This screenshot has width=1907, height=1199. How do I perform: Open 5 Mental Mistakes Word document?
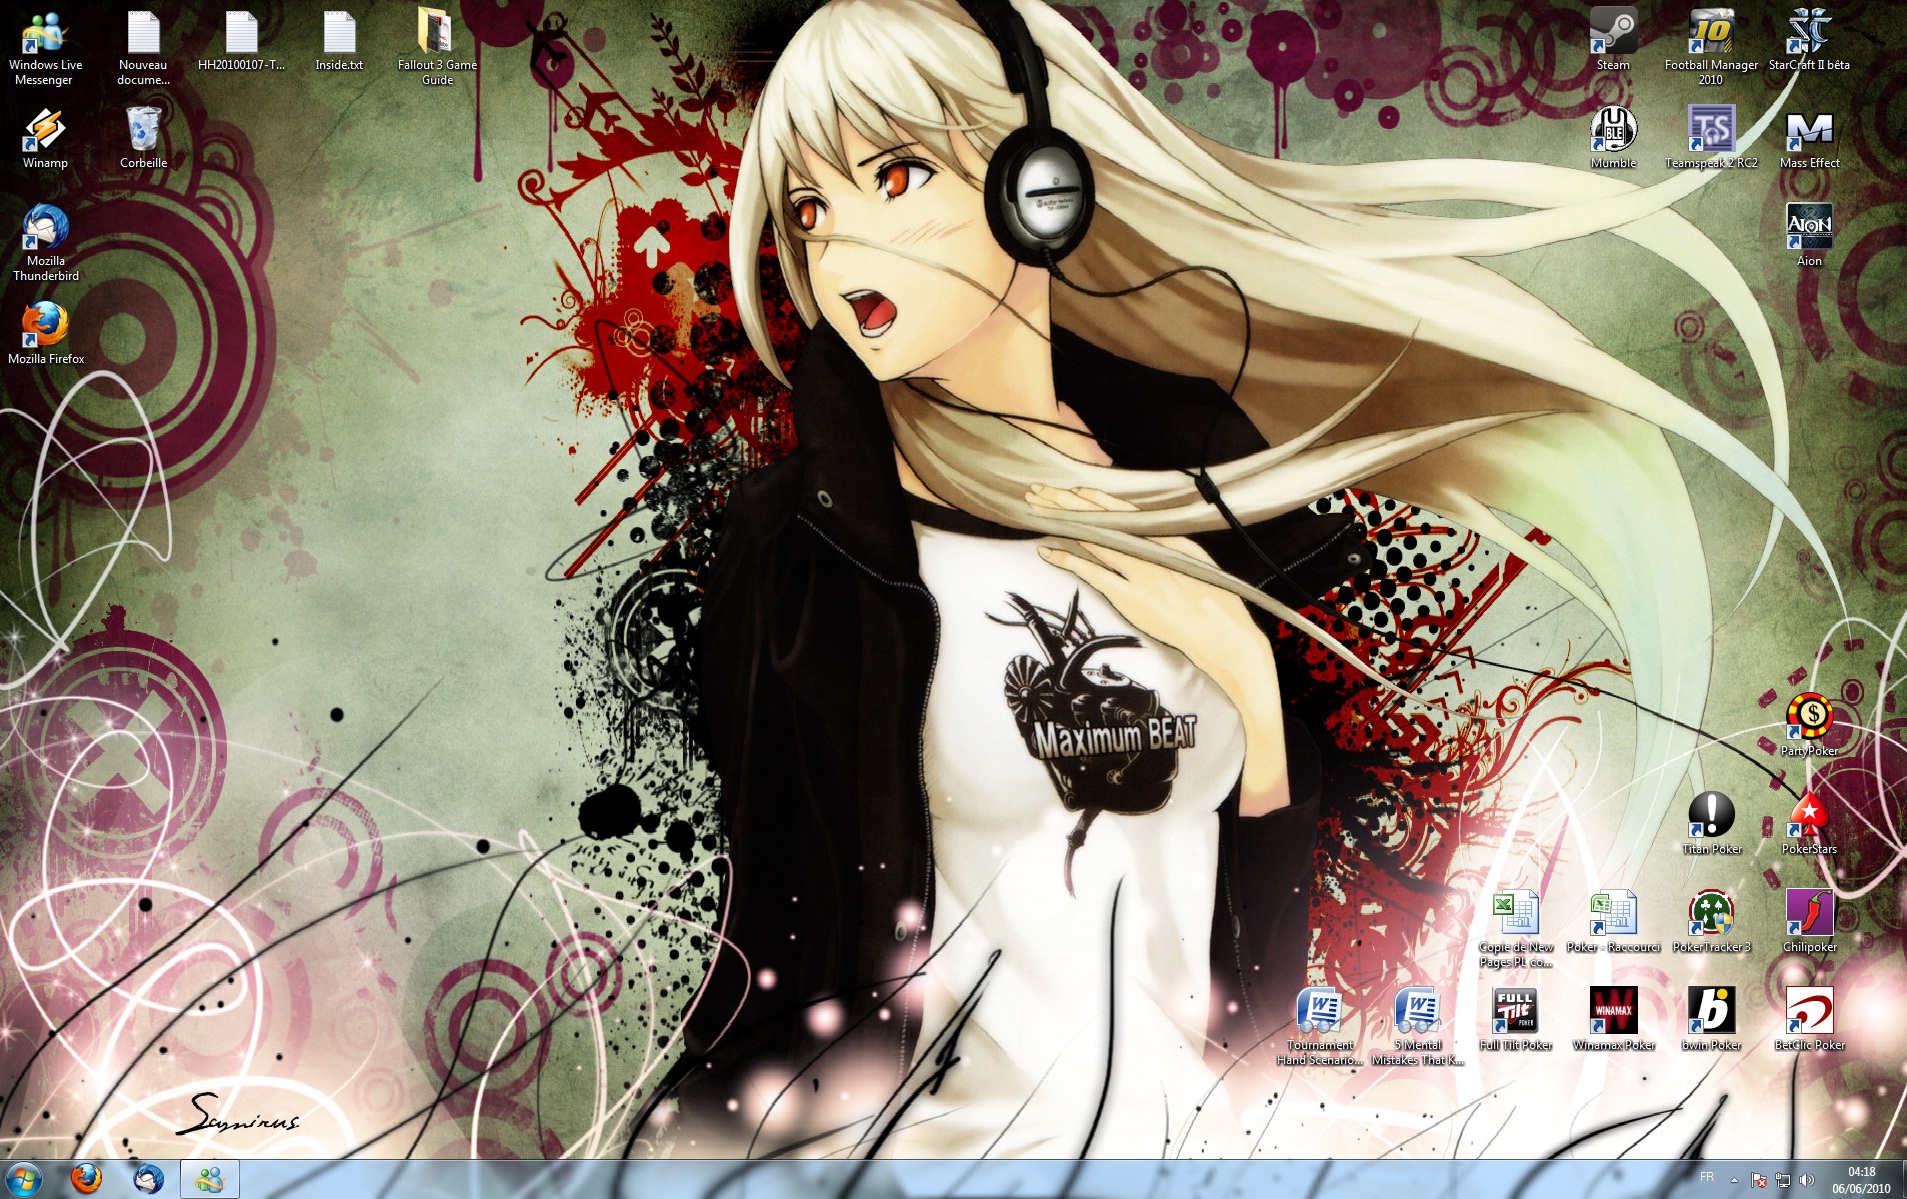(1417, 1028)
